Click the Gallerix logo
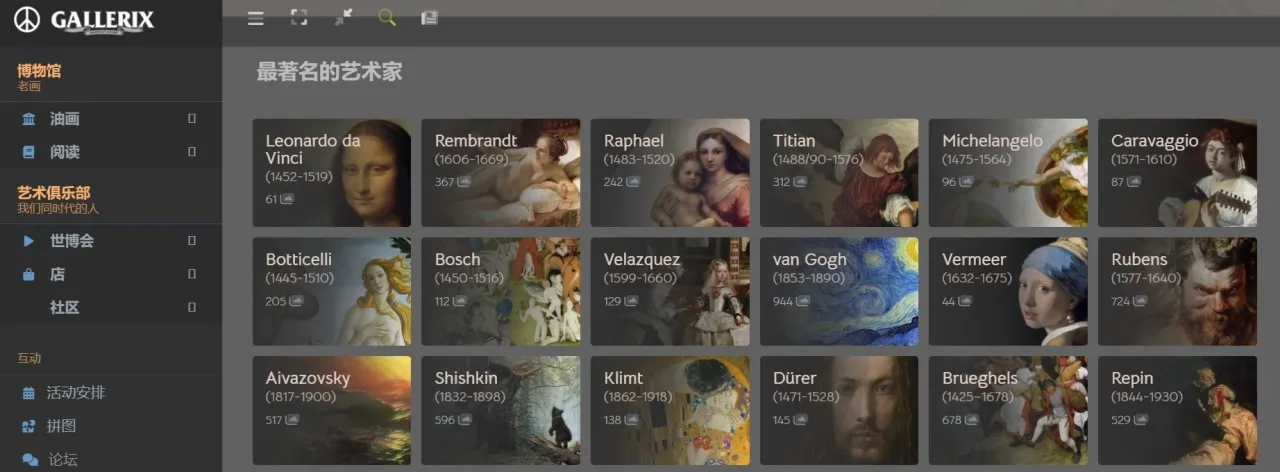 click(85, 20)
